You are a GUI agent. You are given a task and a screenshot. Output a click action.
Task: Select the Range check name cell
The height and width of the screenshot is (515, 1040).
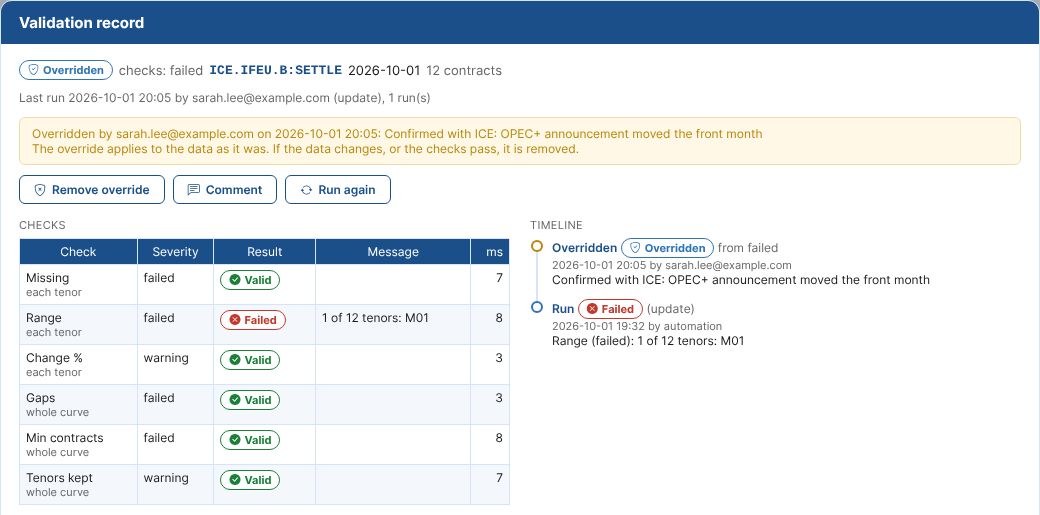(78, 325)
